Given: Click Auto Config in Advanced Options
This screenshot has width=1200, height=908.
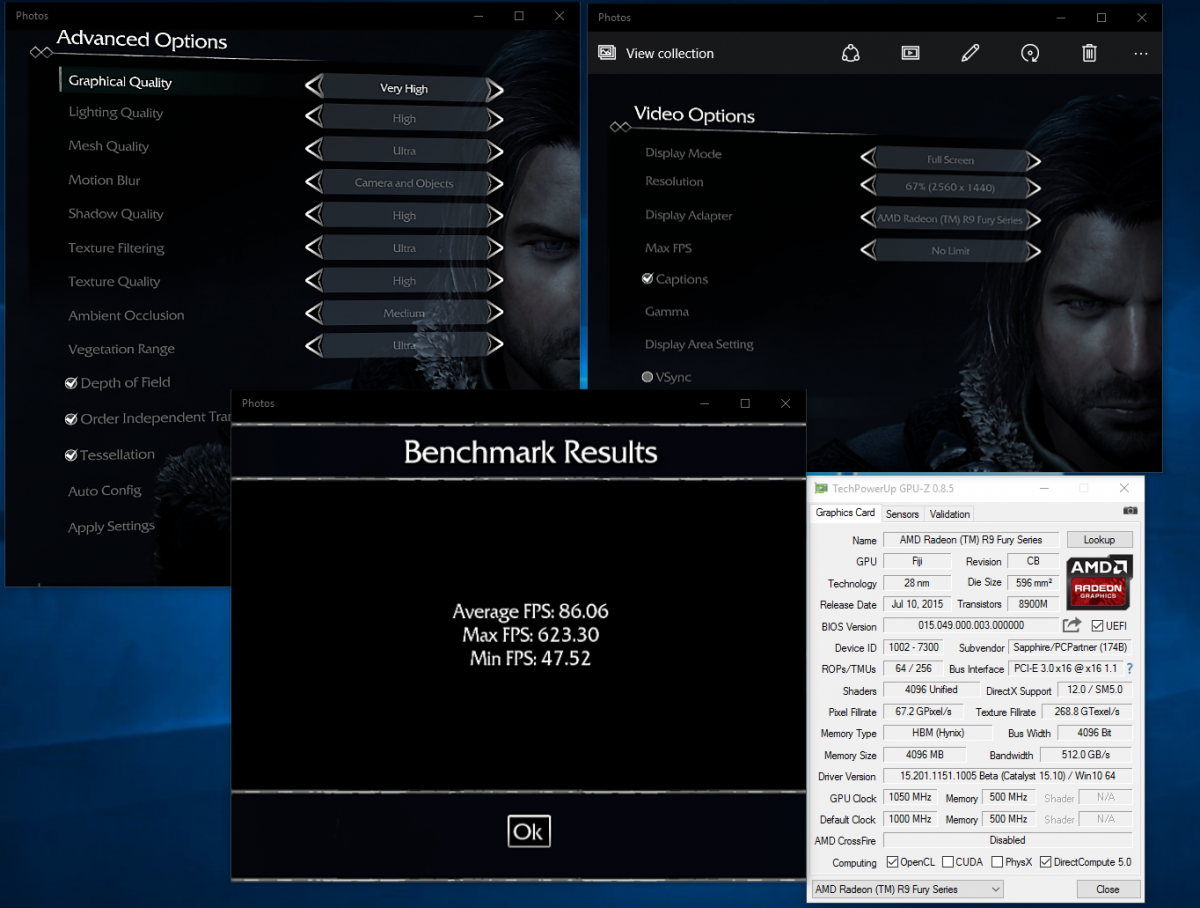Looking at the screenshot, I should click(105, 491).
